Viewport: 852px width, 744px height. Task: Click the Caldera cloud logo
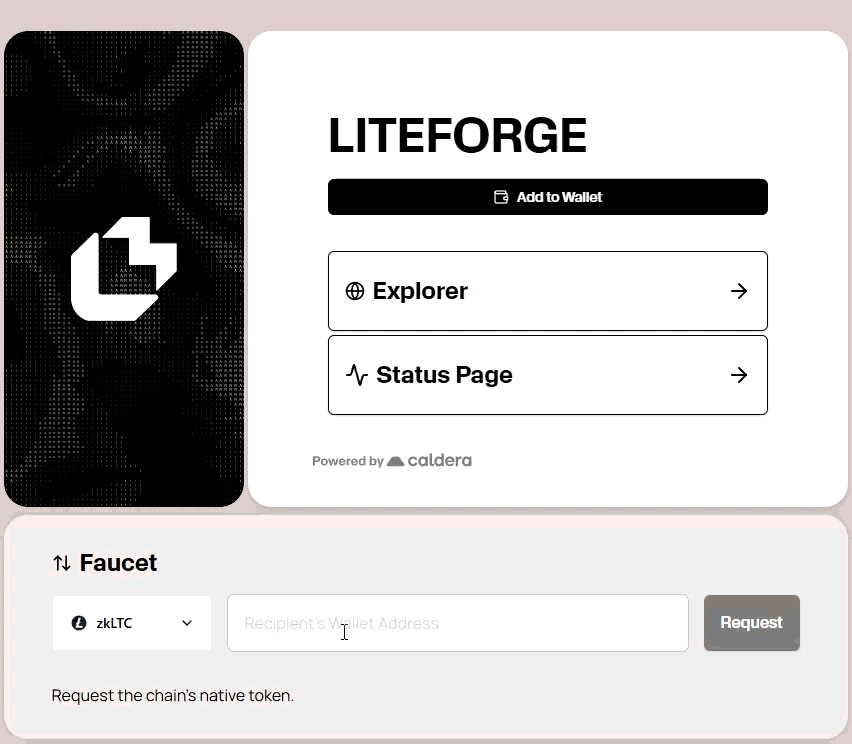tap(396, 461)
